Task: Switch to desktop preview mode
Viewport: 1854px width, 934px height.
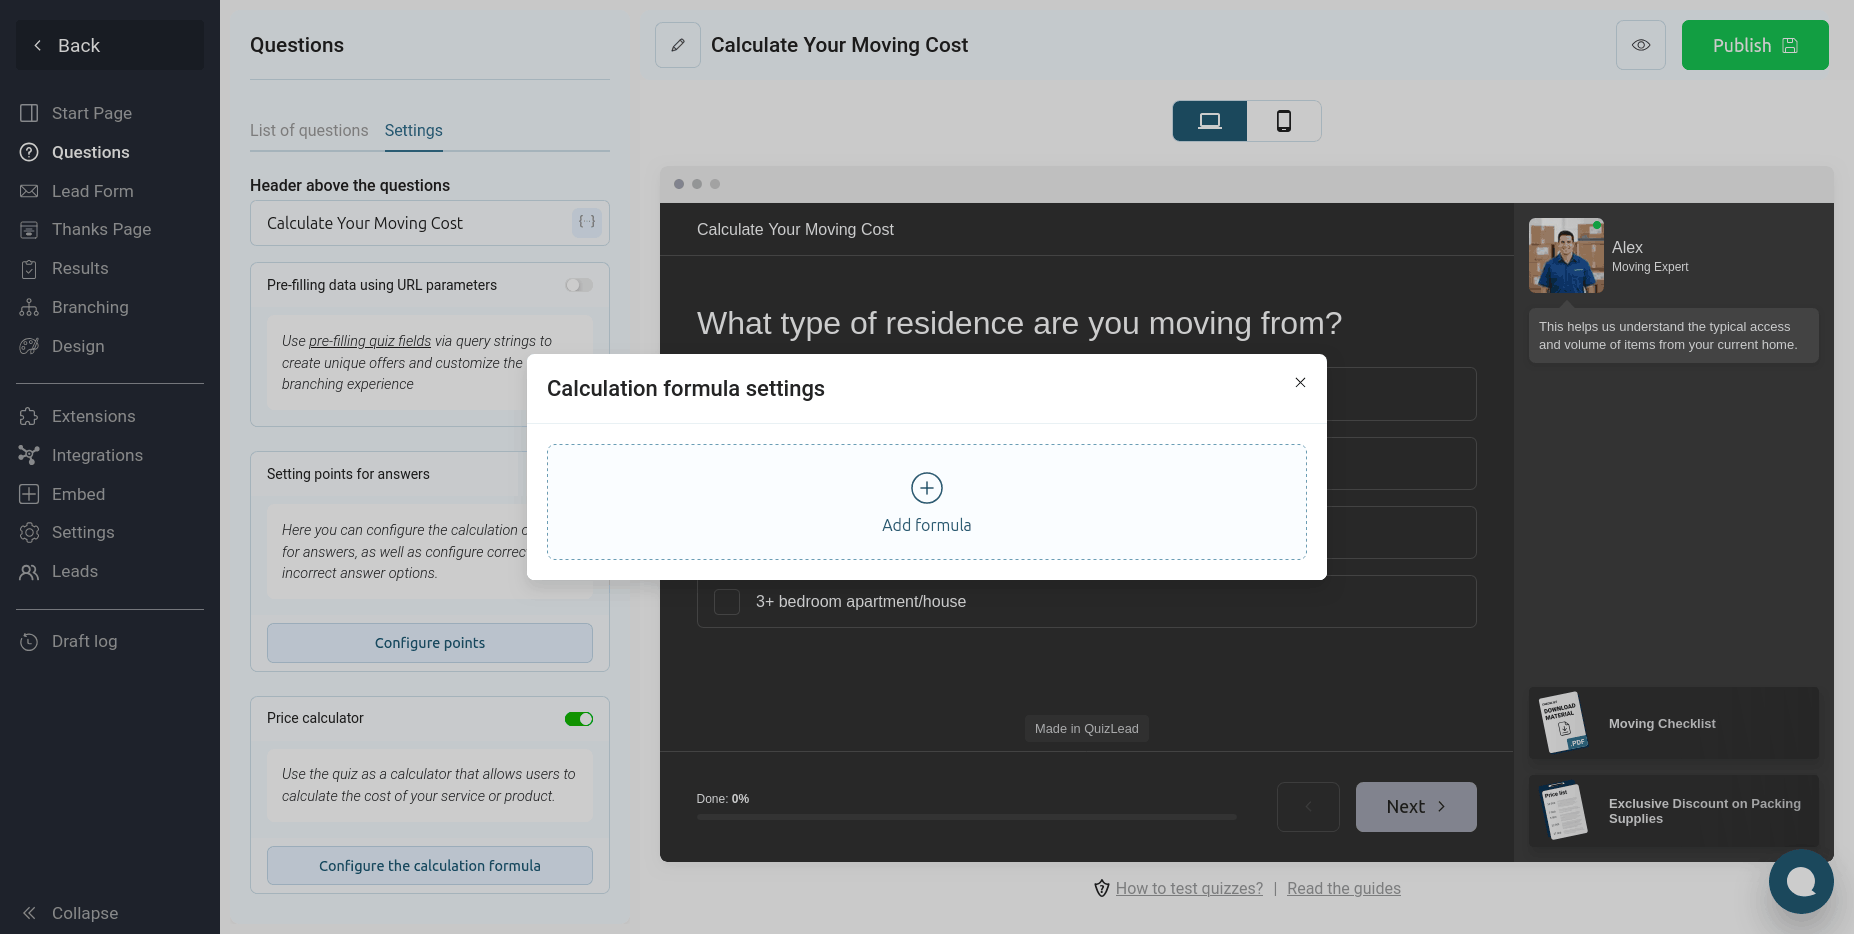Action: (1209, 121)
